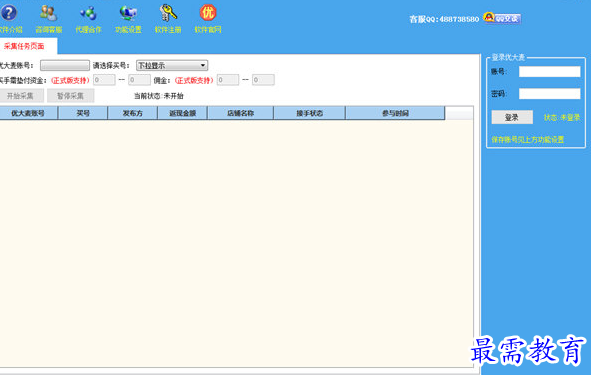Click the 客服QQ:488738580 text
Image resolution: width=592 pixels, height=382 pixels.
click(x=444, y=19)
